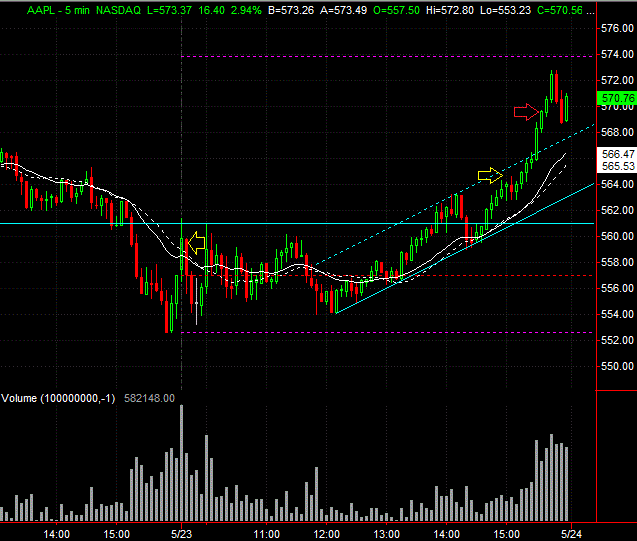Click the dashed cyan upper channel line
This screenshot has height=541, width=637.
click(453, 195)
